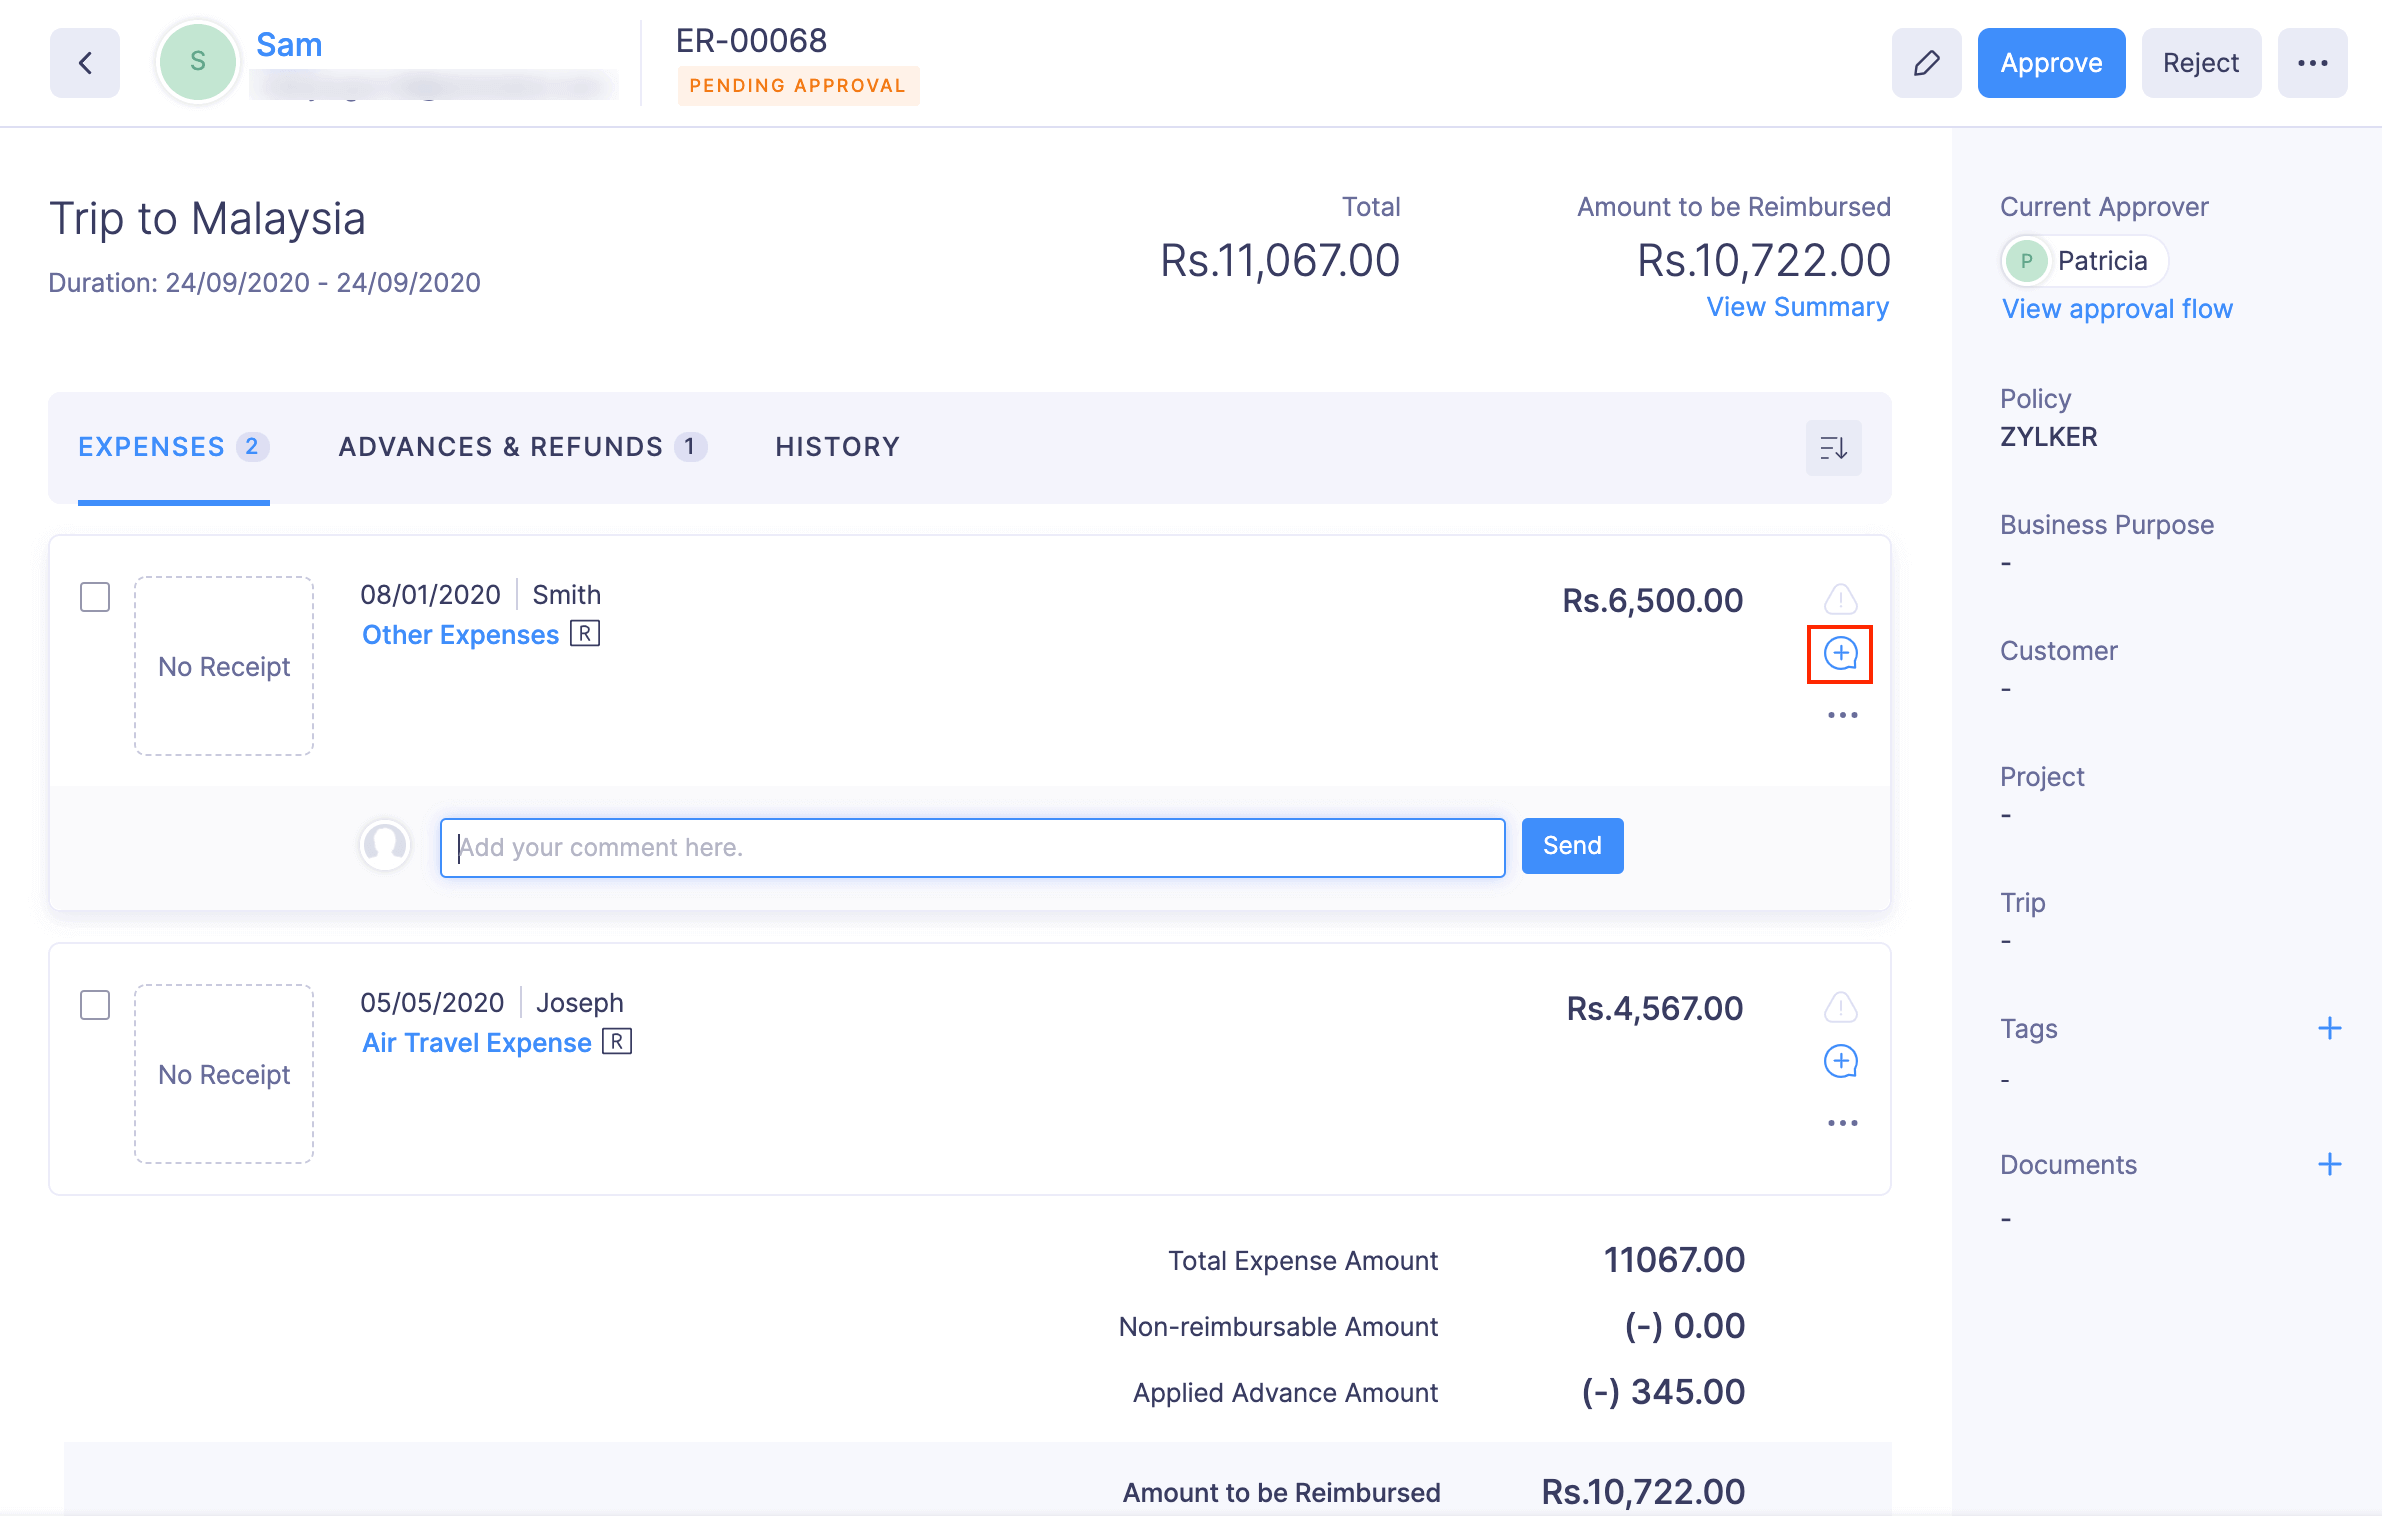Select the Other Expenses checkbox
The width and height of the screenshot is (2382, 1516).
[95, 597]
